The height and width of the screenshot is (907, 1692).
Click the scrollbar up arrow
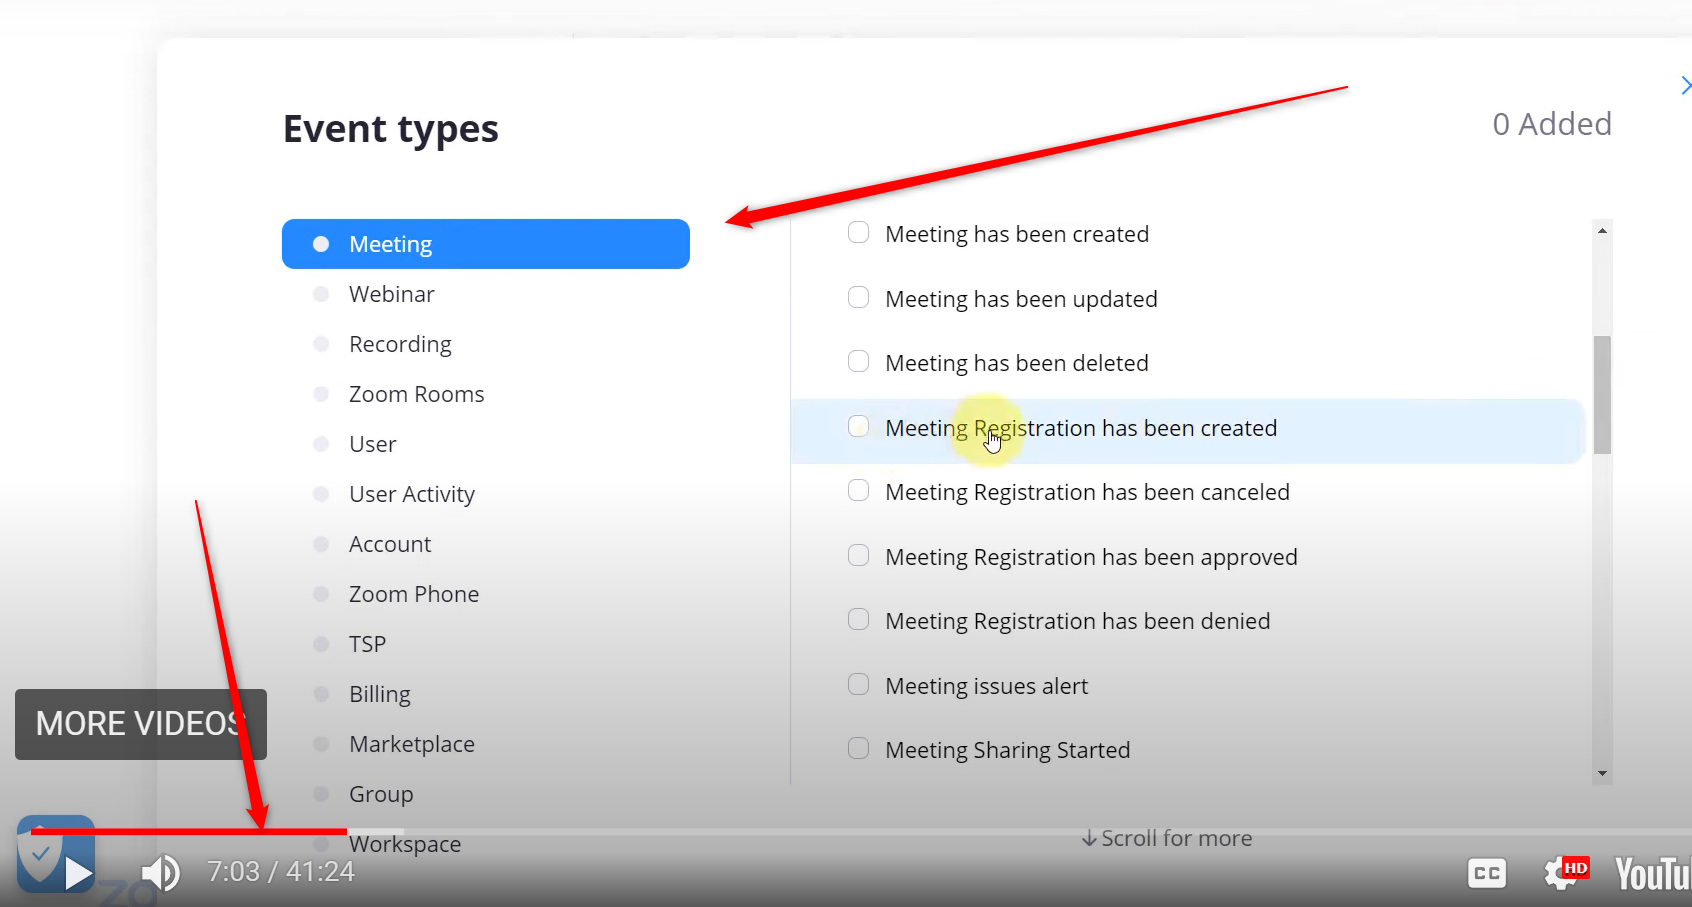tap(1602, 231)
